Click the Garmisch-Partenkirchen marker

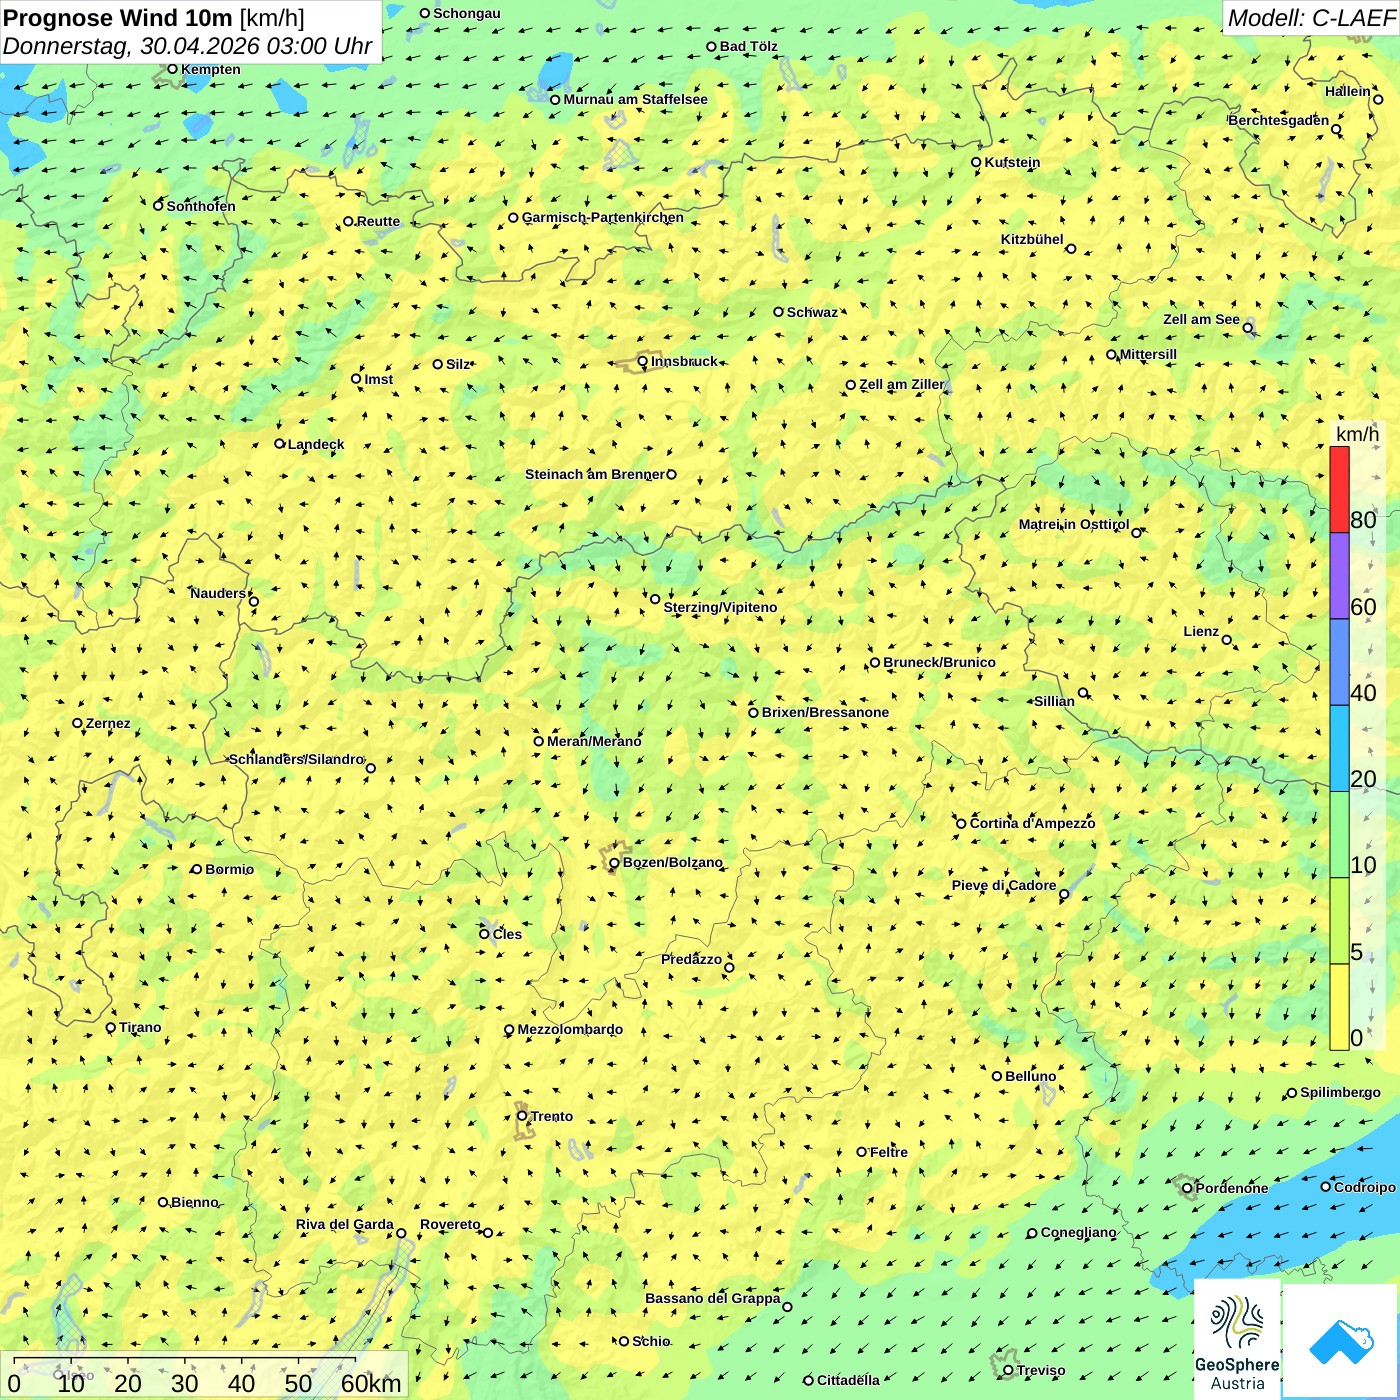[513, 217]
